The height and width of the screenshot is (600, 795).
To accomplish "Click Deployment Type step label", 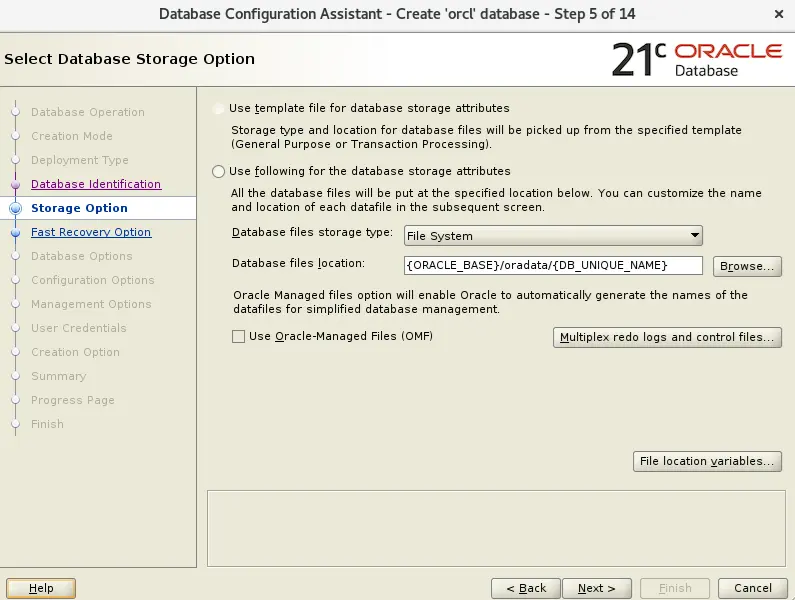I will pyautogui.click(x=80, y=160).
